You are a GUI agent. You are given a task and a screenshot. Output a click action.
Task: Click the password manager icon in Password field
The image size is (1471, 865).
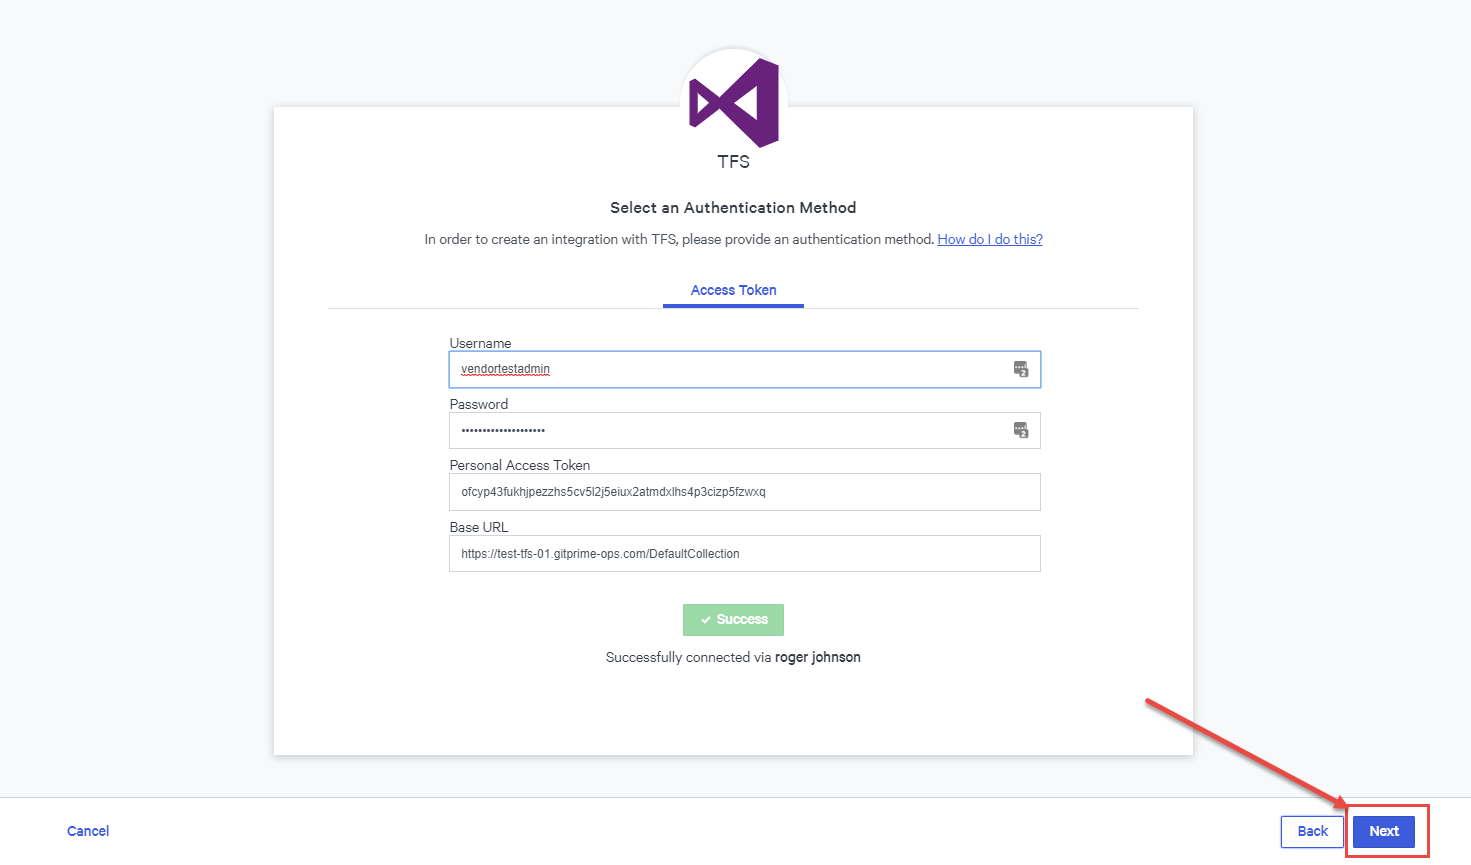click(1021, 430)
